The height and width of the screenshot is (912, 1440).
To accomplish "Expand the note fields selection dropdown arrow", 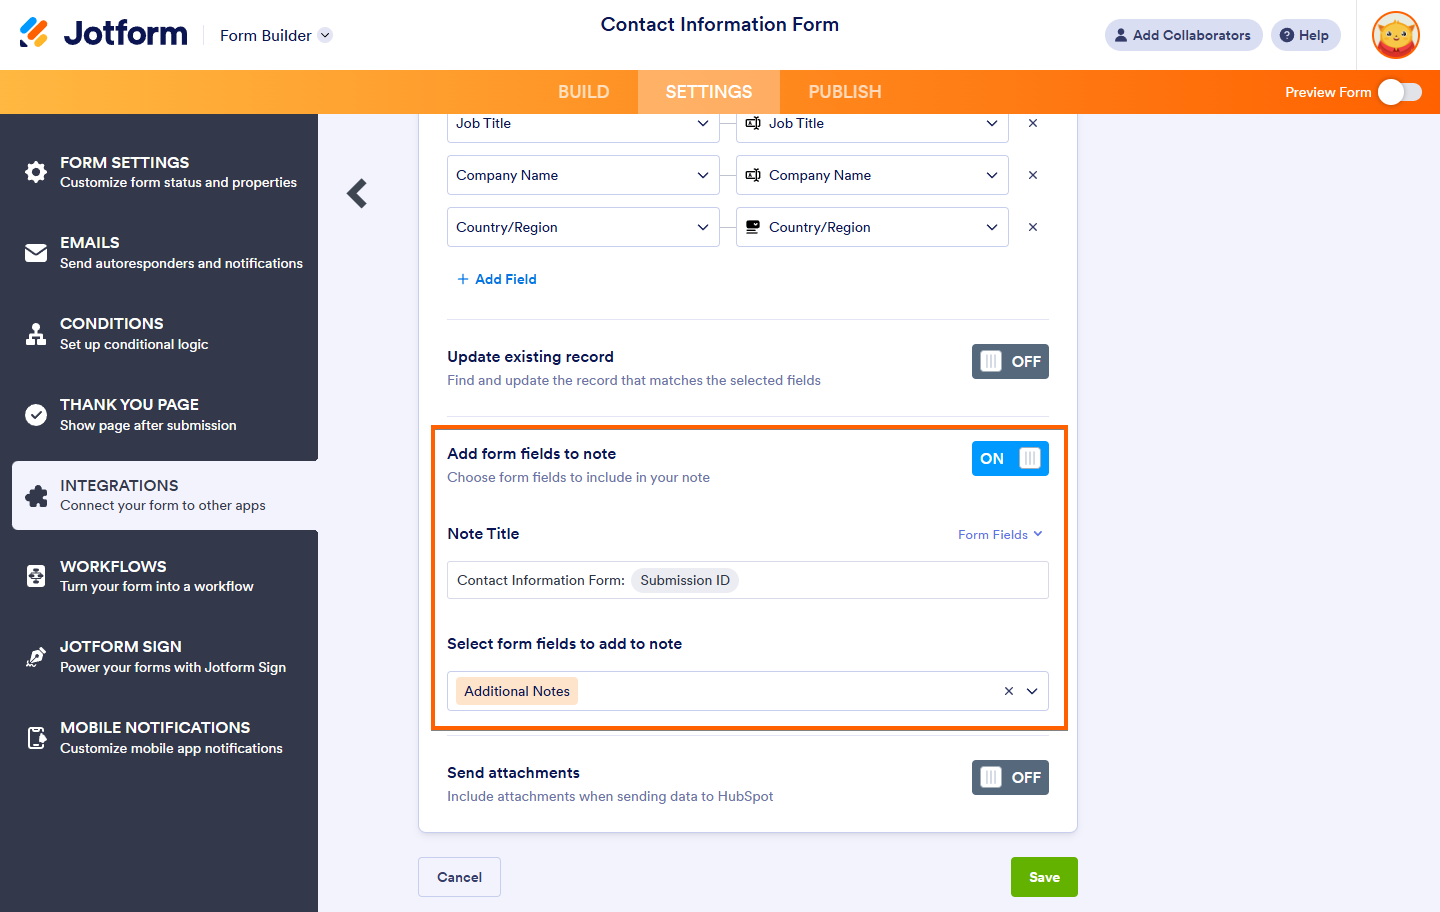I will [x=1032, y=691].
